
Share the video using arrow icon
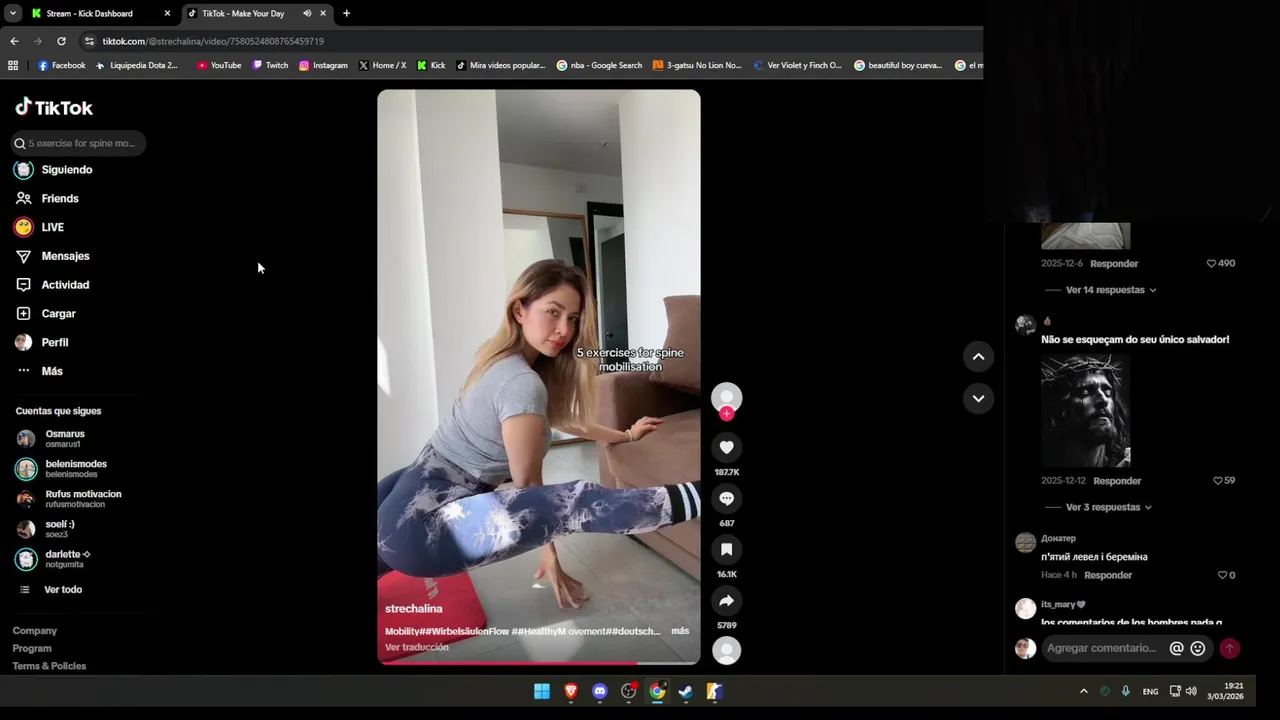coord(726,601)
